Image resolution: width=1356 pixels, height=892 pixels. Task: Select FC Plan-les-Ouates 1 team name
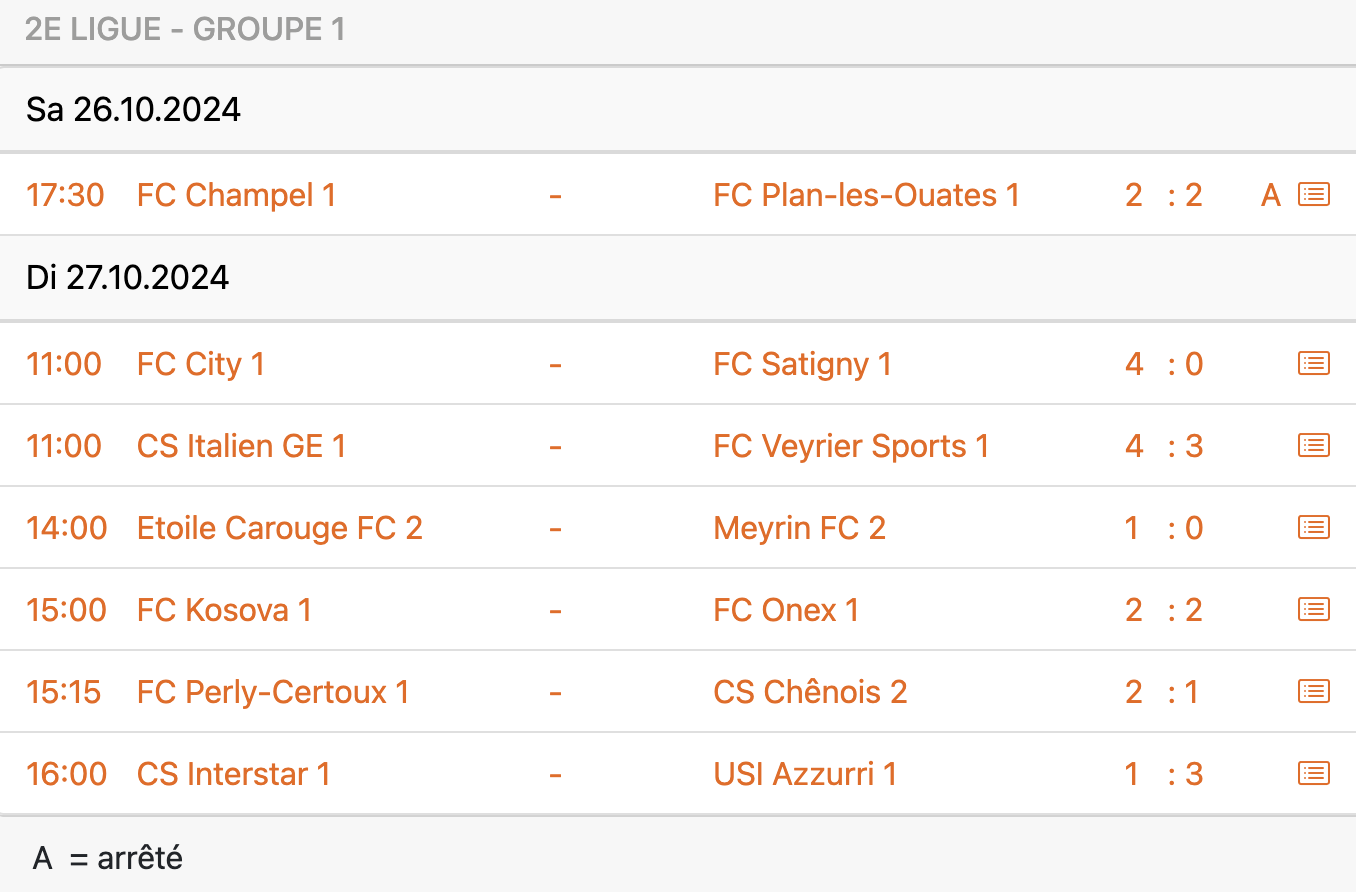coord(866,195)
